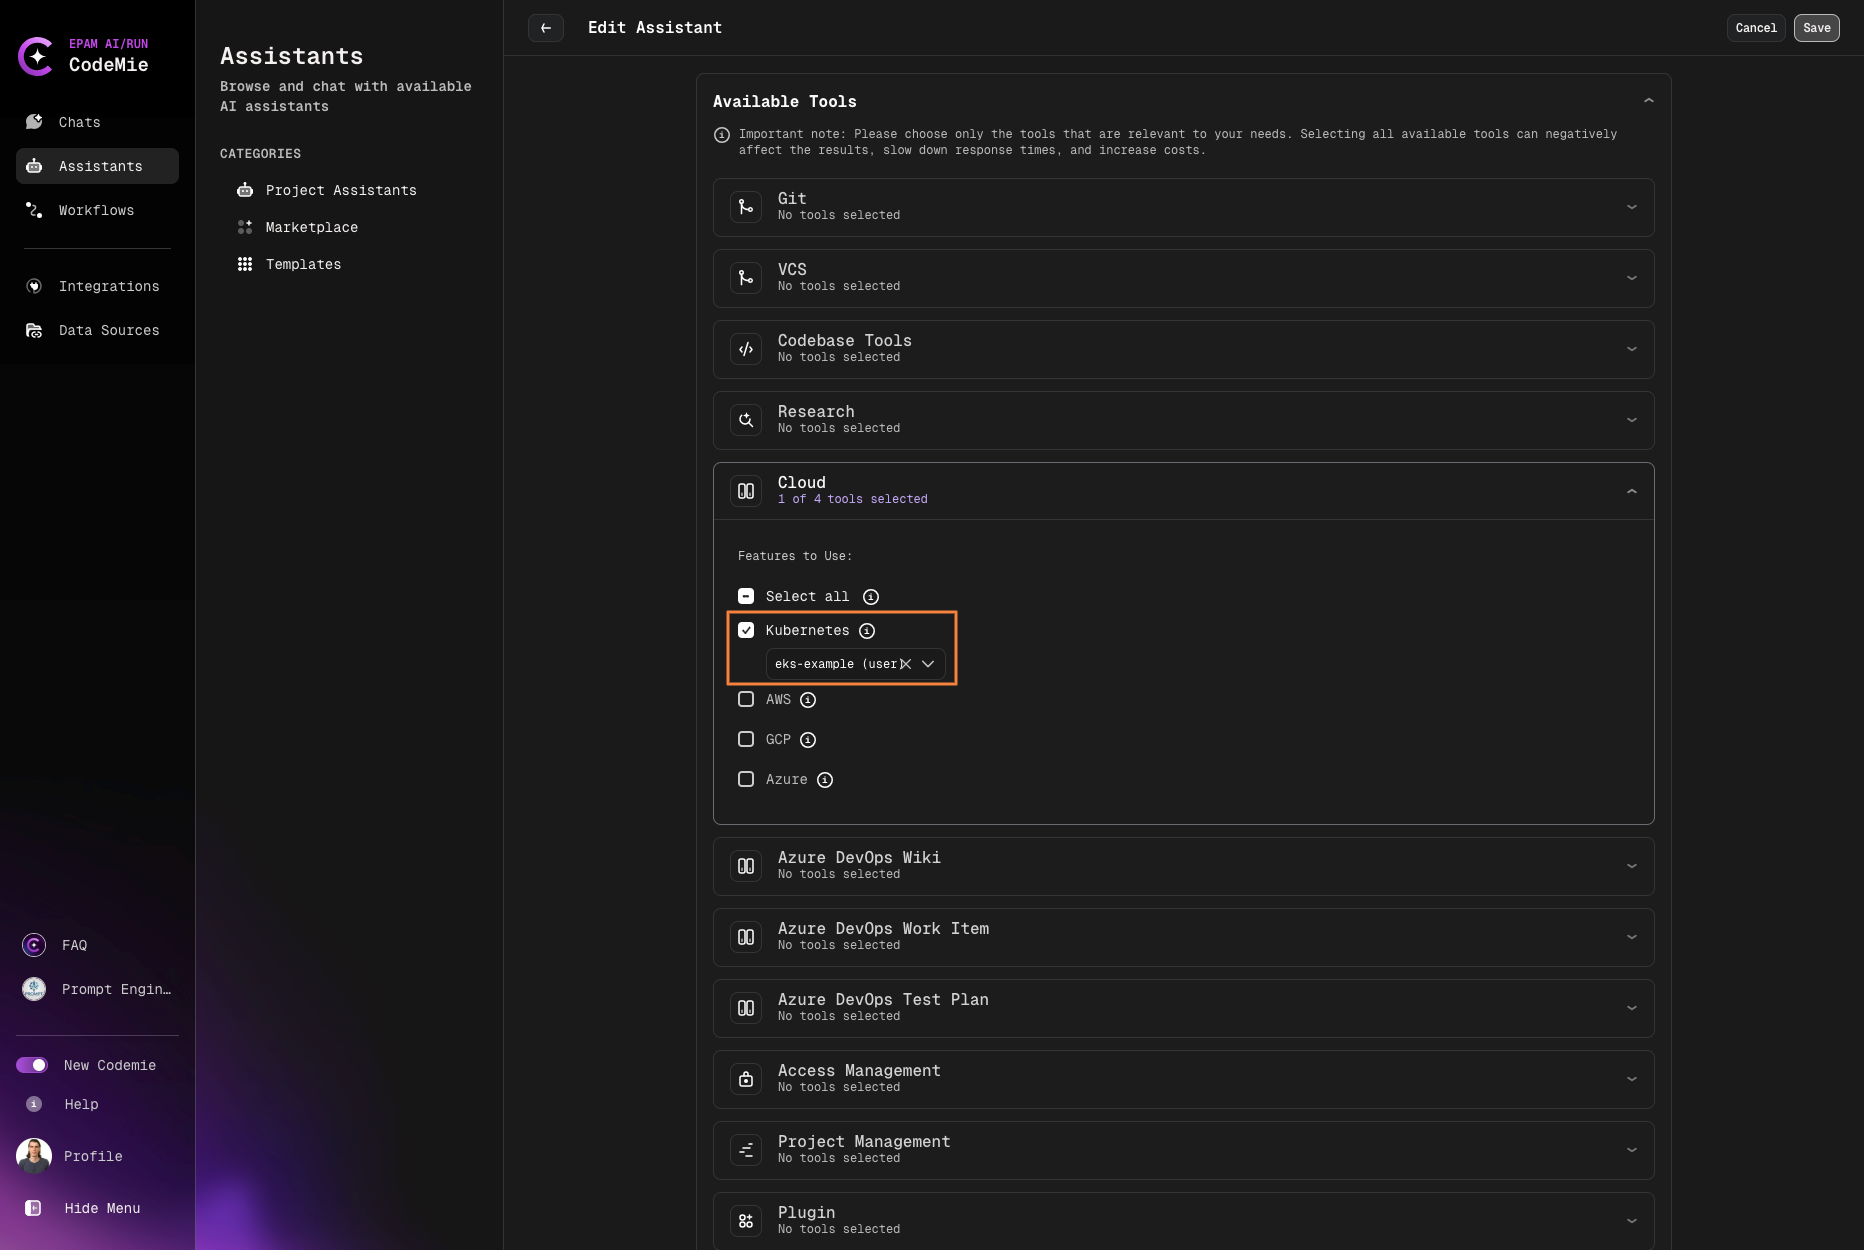The height and width of the screenshot is (1250, 1864).
Task: Select the Marketplace category
Action: click(x=311, y=227)
